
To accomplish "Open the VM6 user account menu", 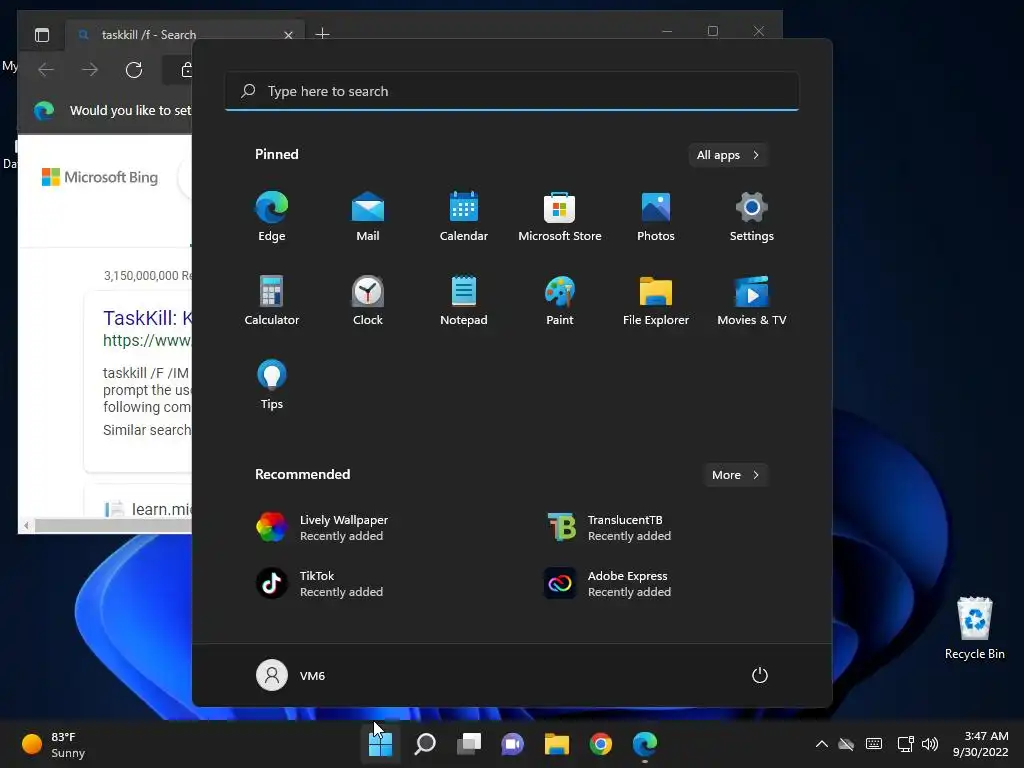I will pos(291,675).
